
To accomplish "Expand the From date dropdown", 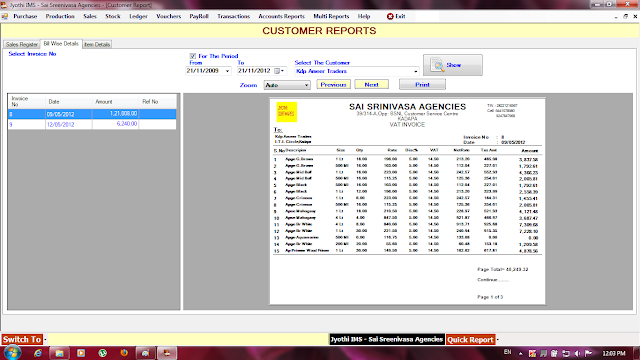I will point(227,71).
